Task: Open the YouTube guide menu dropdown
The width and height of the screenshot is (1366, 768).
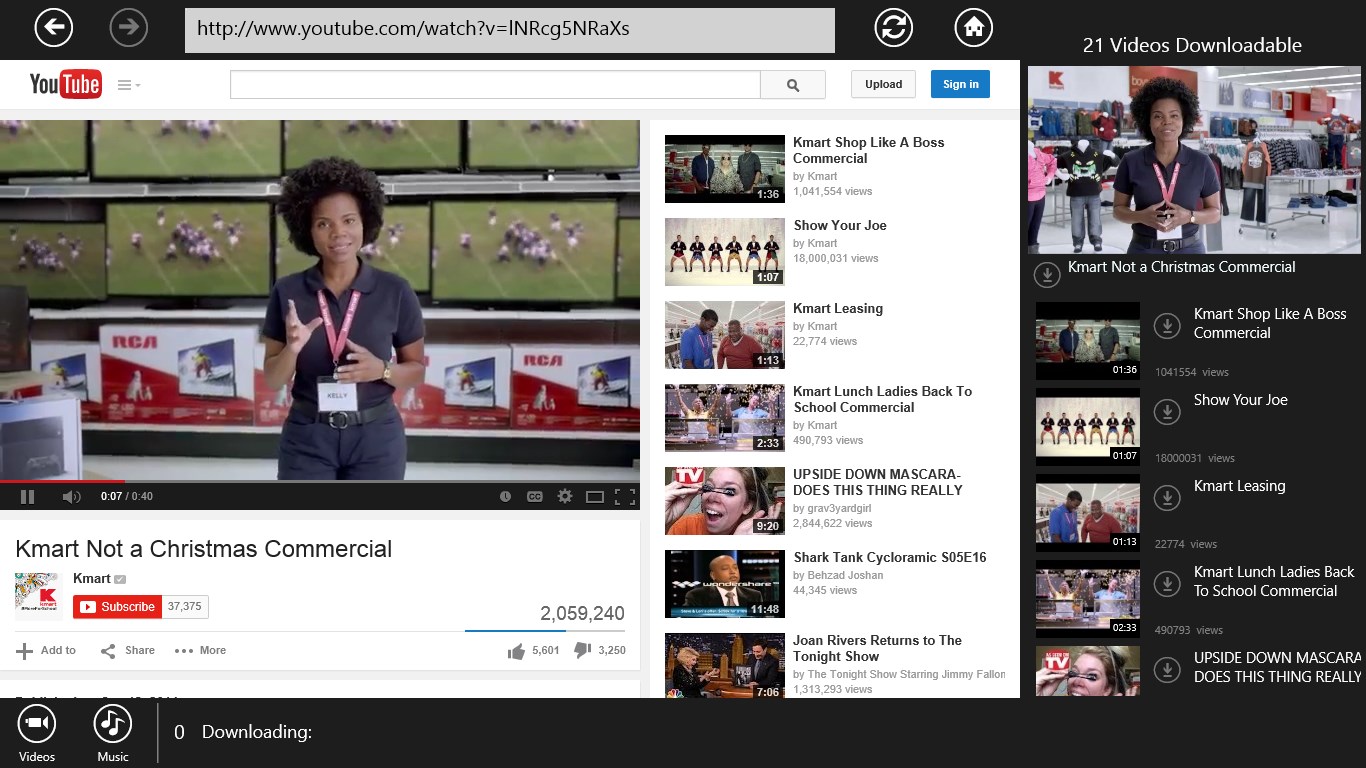Action: coord(128,85)
